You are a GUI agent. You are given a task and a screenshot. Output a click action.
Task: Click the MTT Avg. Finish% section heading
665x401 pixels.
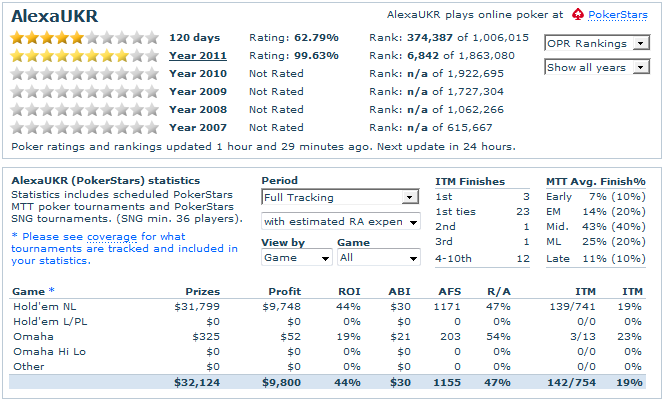tap(596, 181)
